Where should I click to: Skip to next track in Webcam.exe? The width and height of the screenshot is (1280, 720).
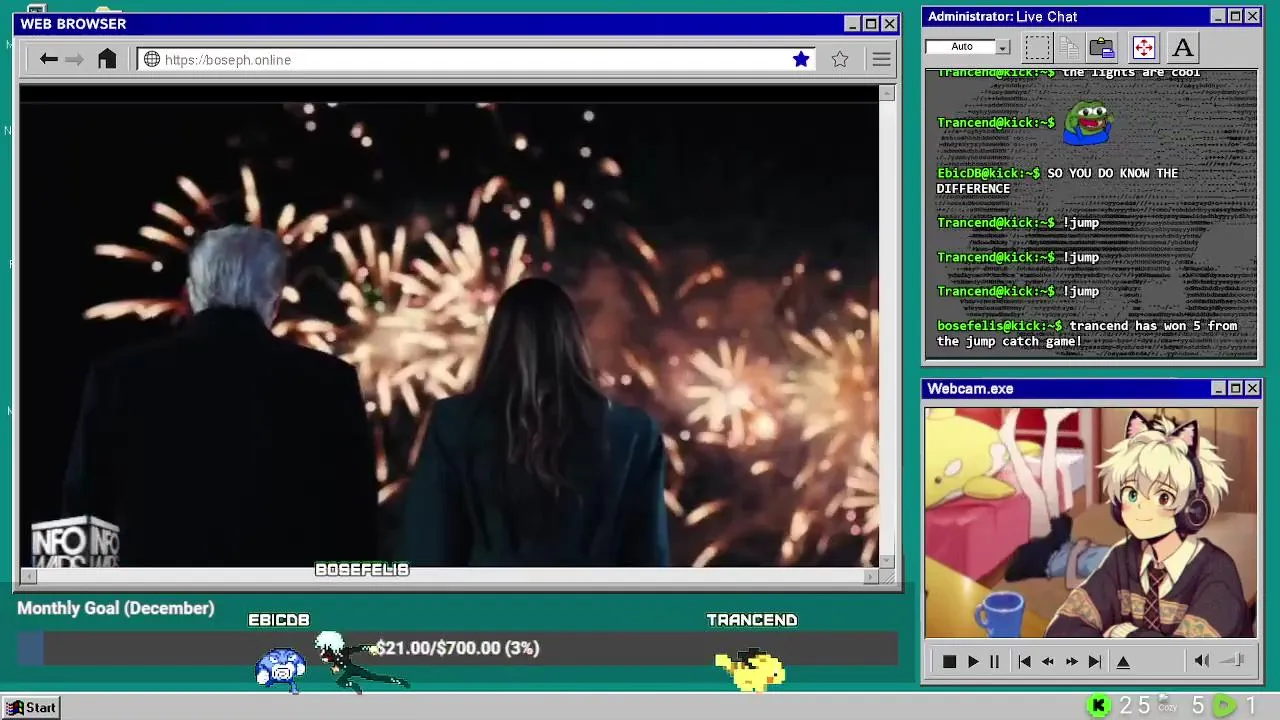point(1095,661)
